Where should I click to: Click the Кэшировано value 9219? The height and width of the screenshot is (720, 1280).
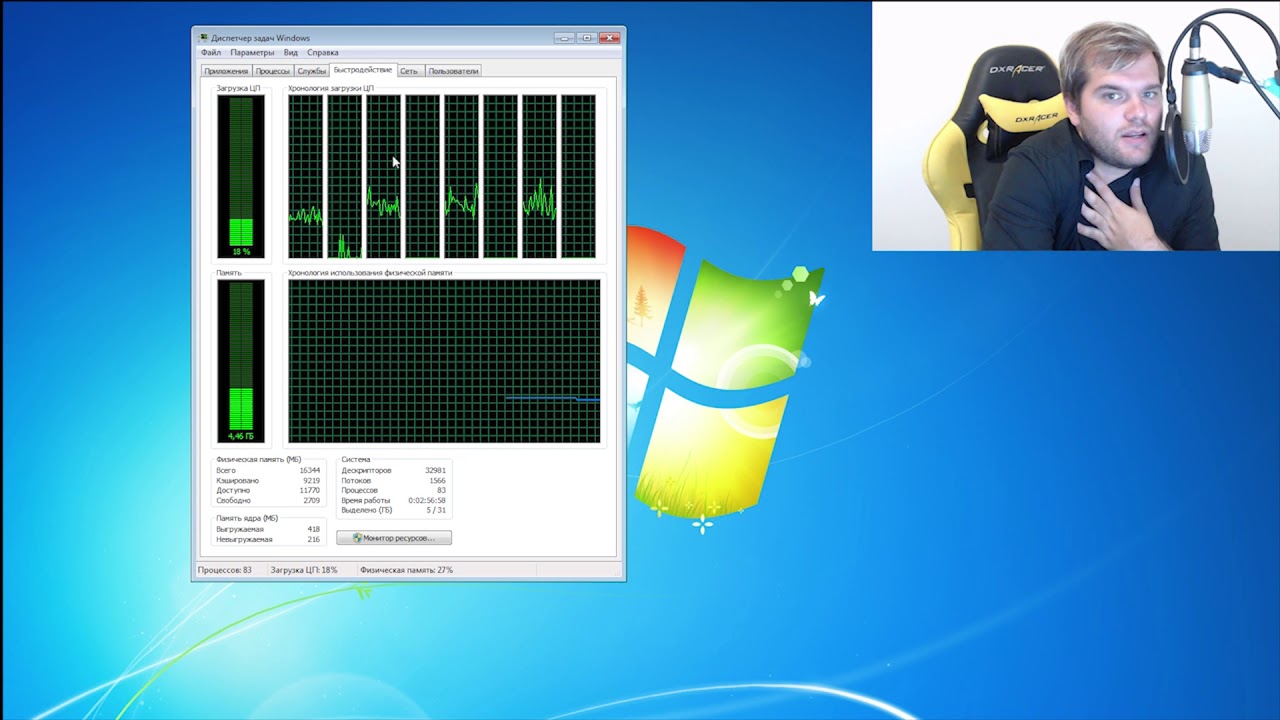tap(311, 480)
